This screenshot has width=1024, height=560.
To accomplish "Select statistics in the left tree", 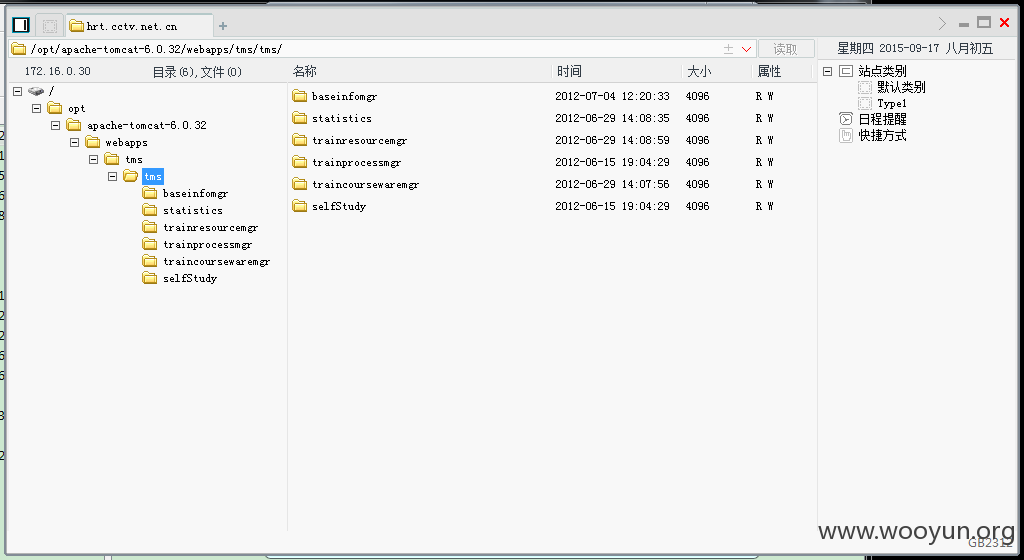I will click(193, 210).
